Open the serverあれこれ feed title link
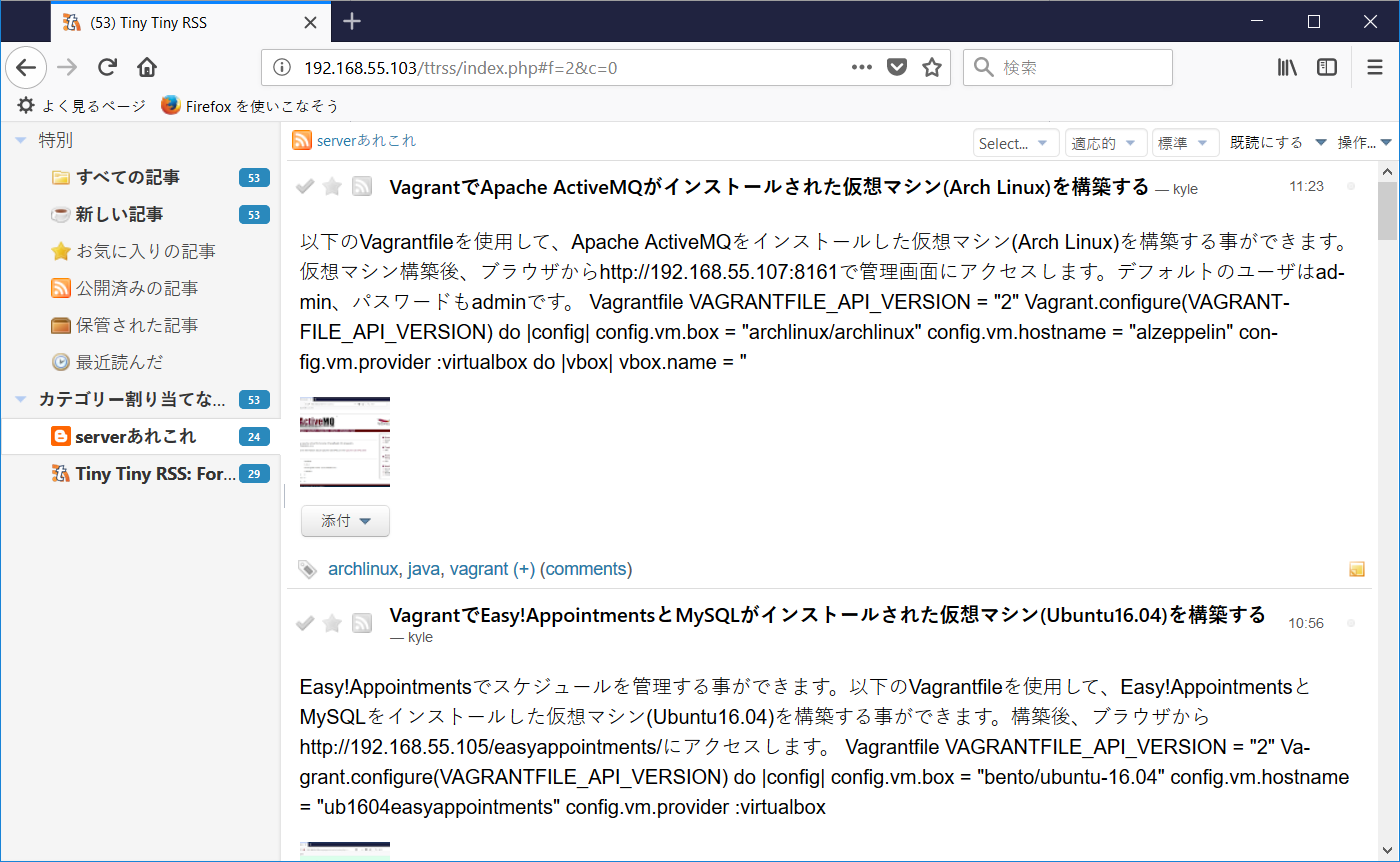This screenshot has width=1400, height=862. pos(366,141)
